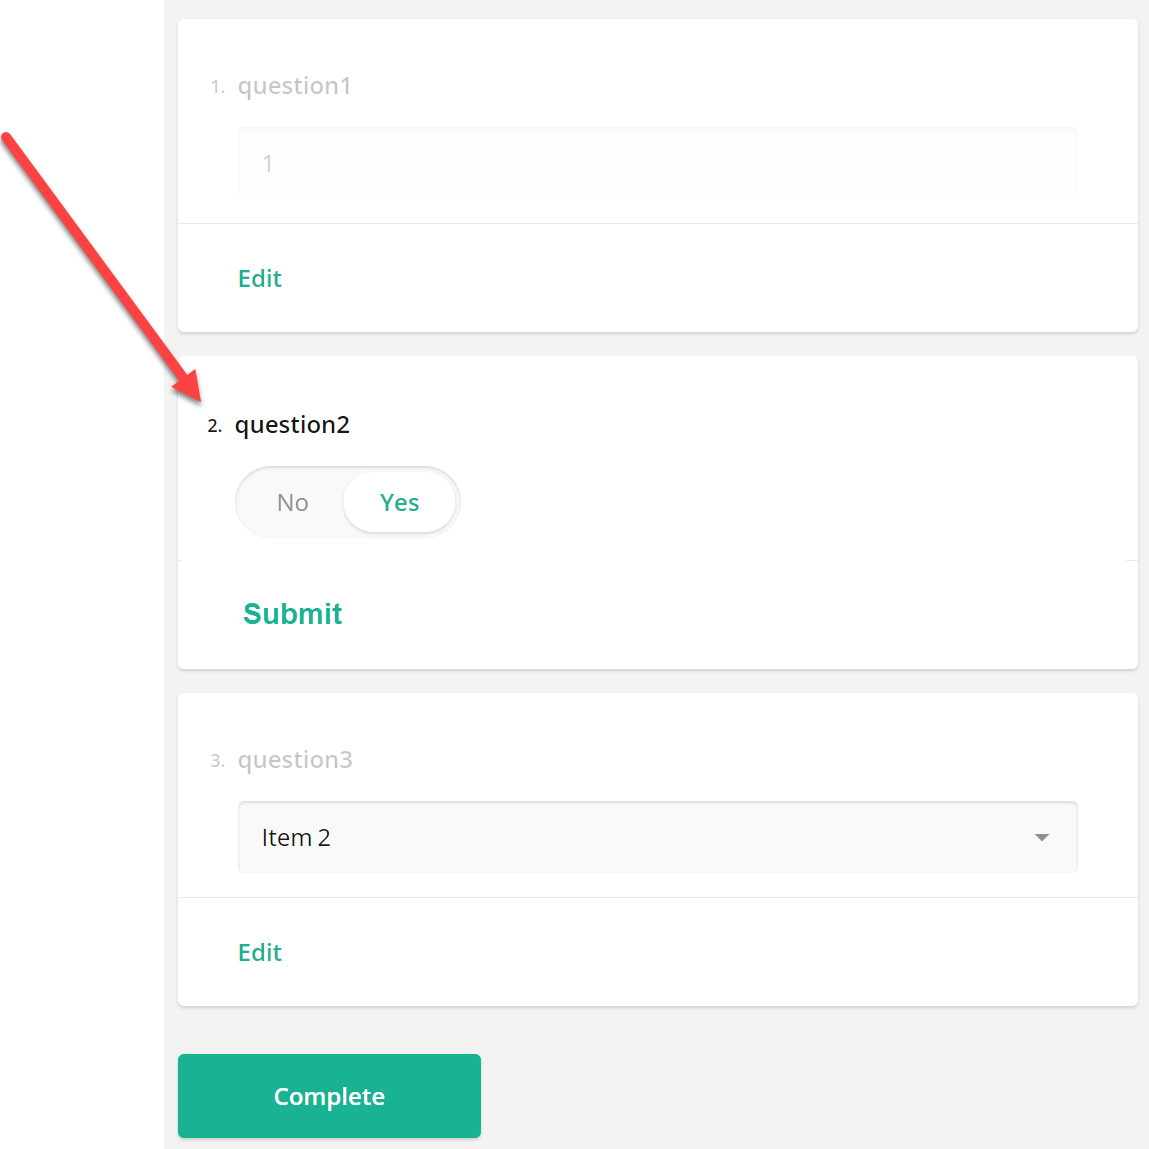Open question1's answer for editing
This screenshot has height=1149, width=1149.
pyautogui.click(x=259, y=278)
